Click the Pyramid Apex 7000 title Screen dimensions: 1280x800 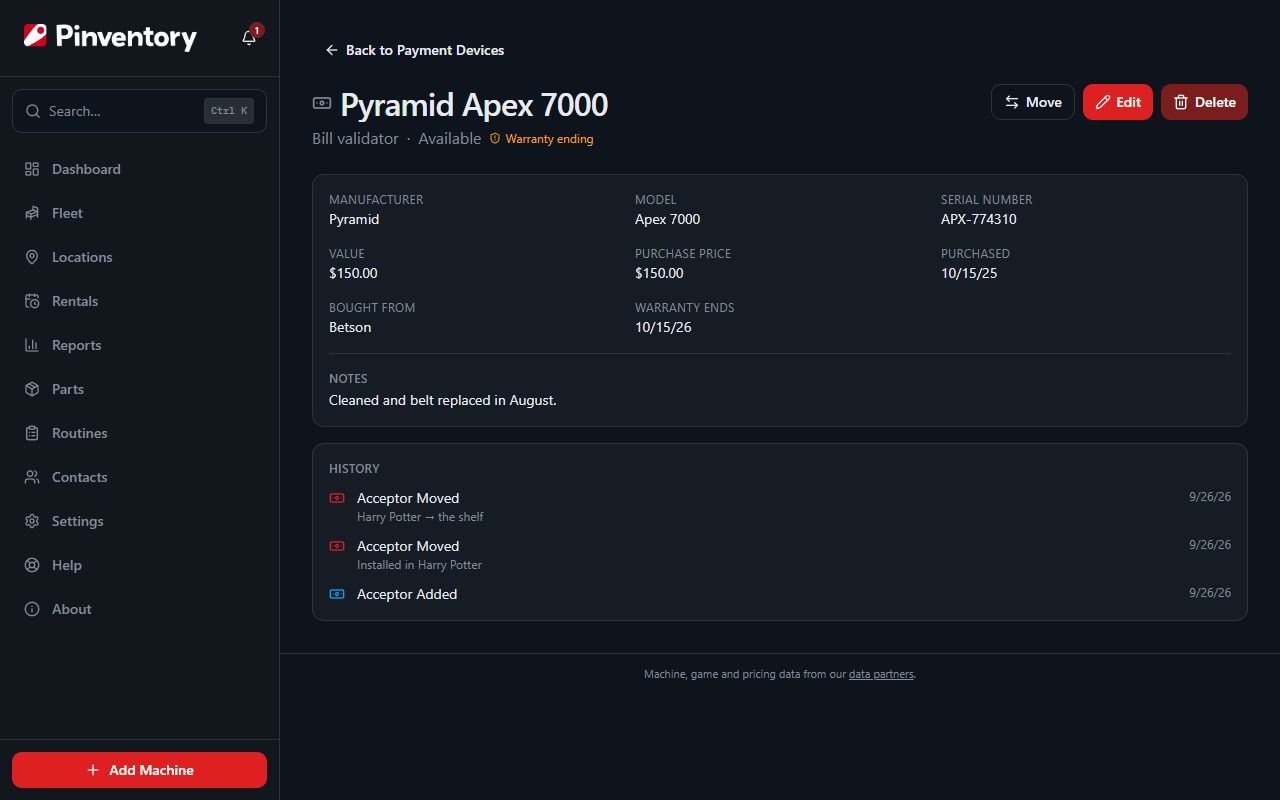click(x=474, y=105)
